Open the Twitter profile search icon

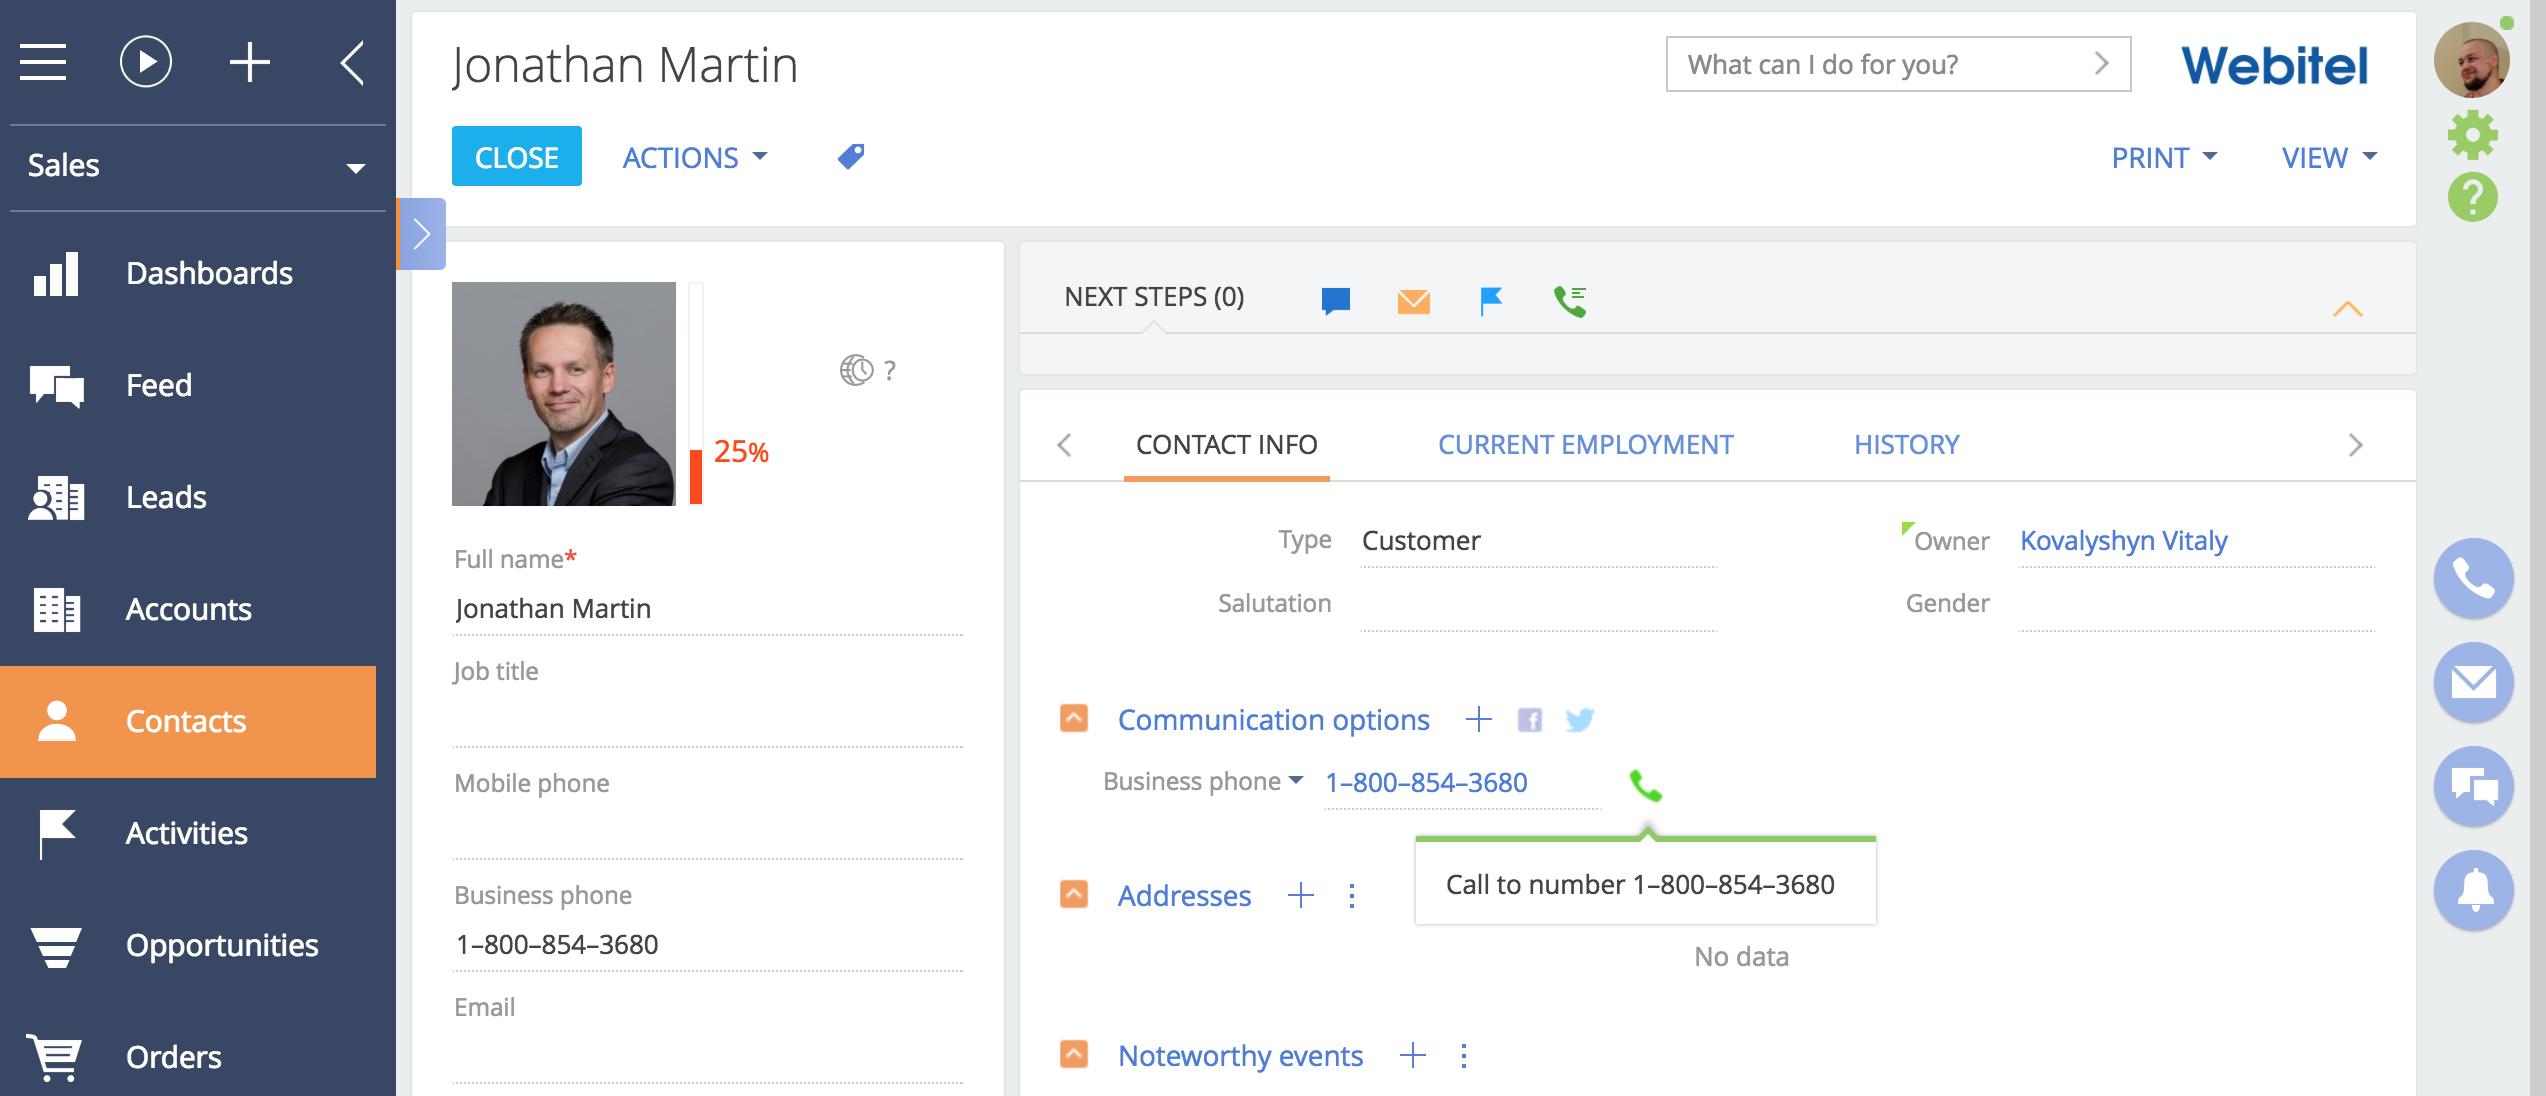pyautogui.click(x=1580, y=719)
